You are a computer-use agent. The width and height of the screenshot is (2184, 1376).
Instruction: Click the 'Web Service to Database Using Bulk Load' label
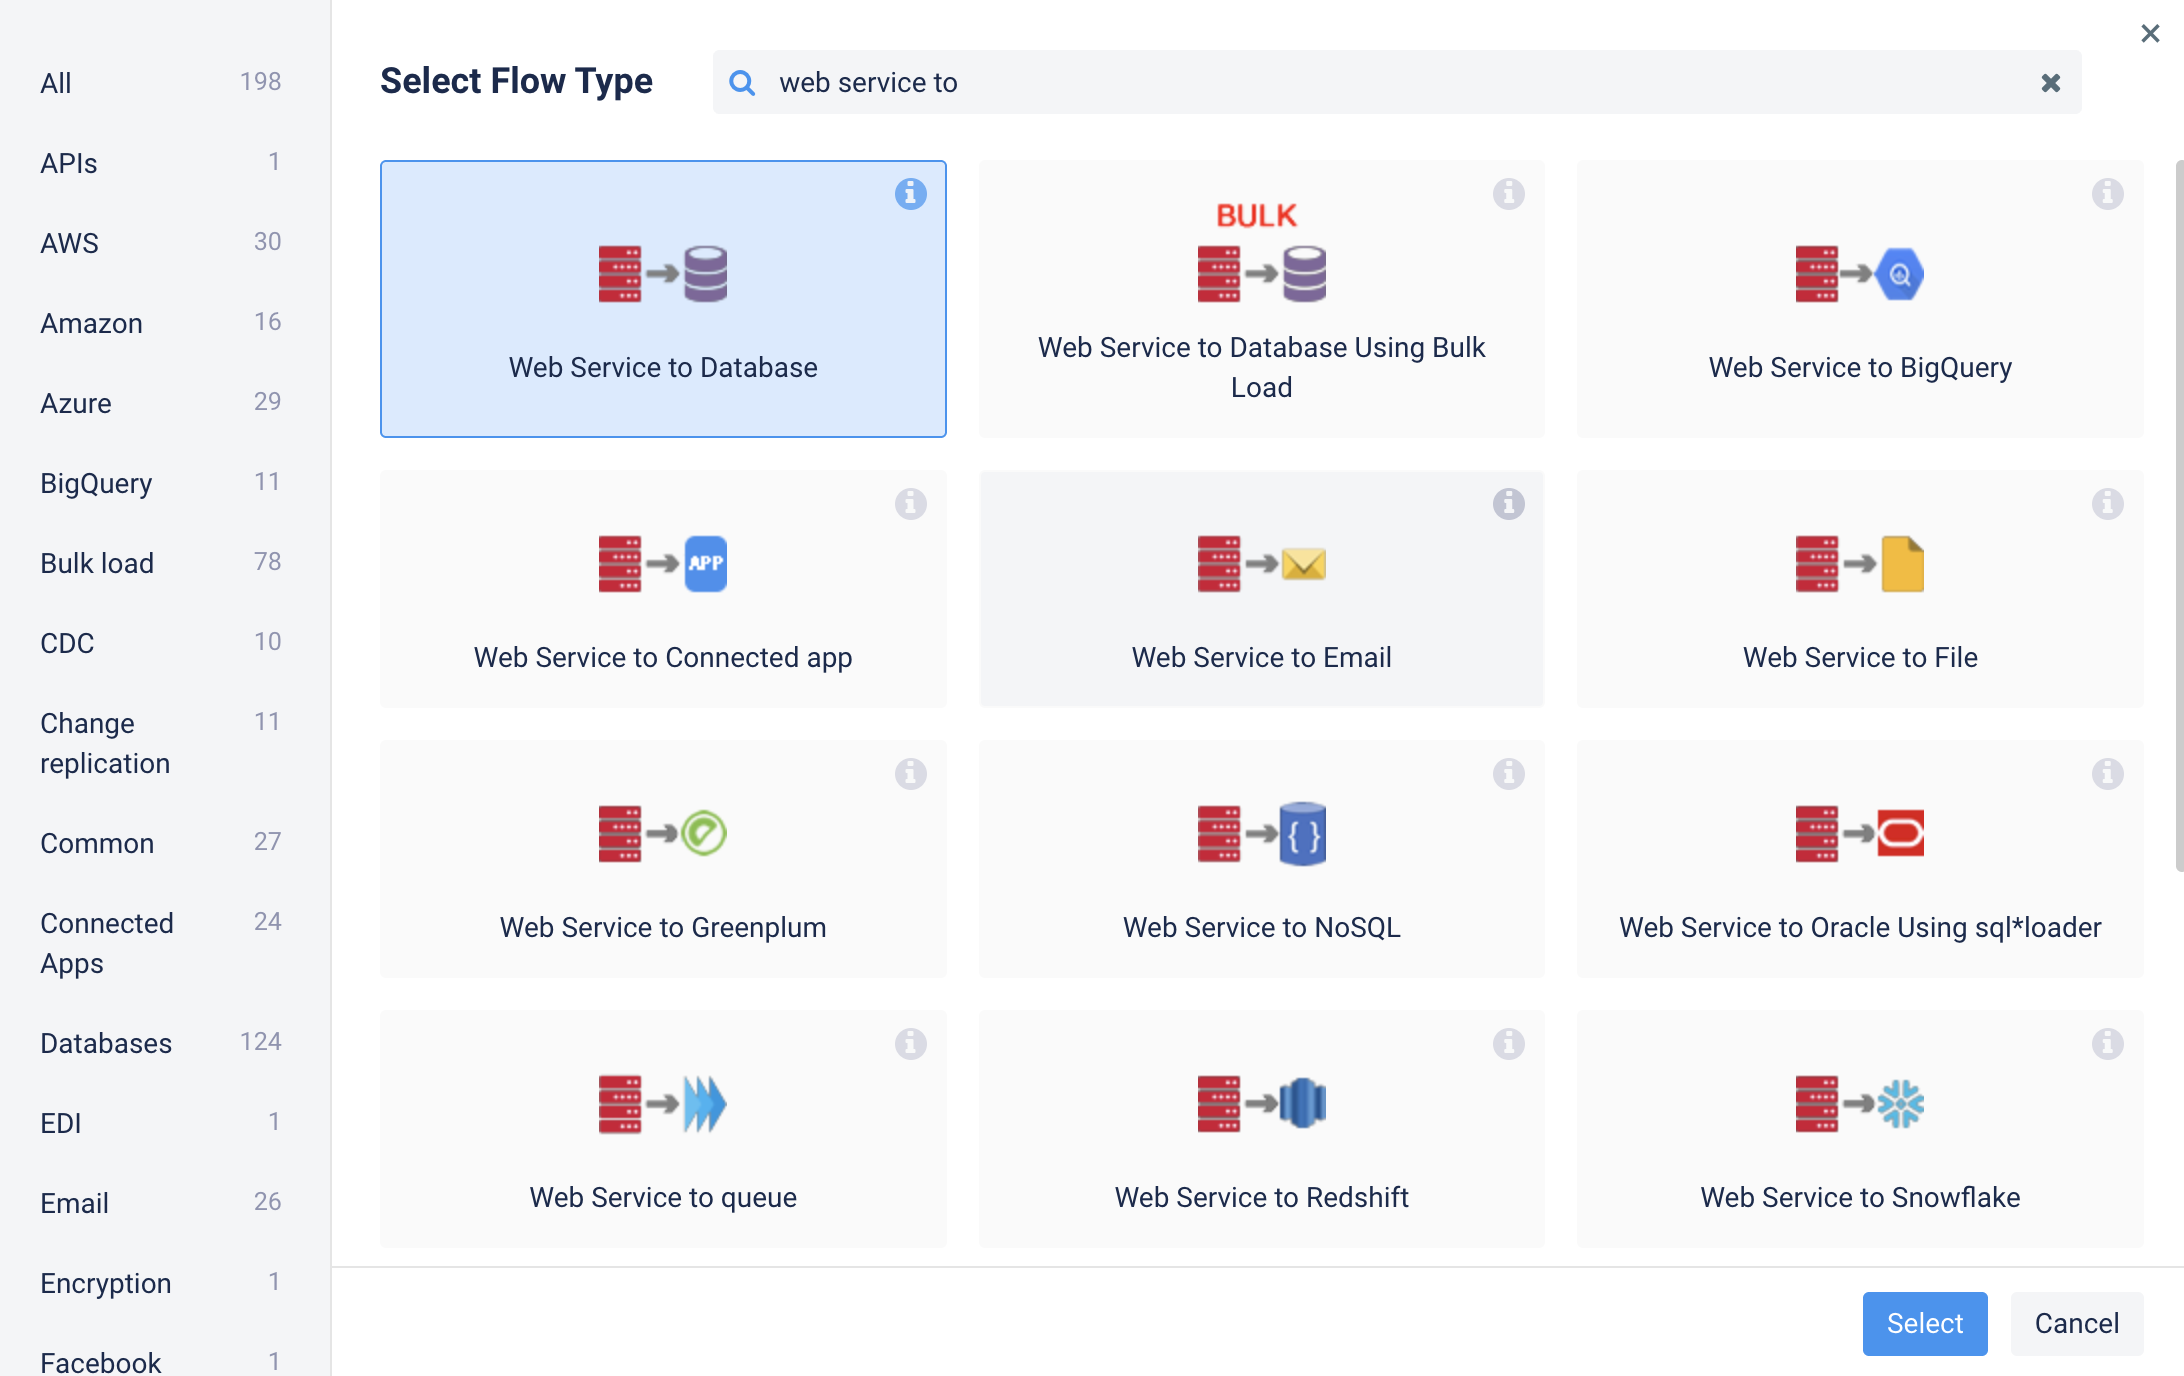tap(1262, 367)
